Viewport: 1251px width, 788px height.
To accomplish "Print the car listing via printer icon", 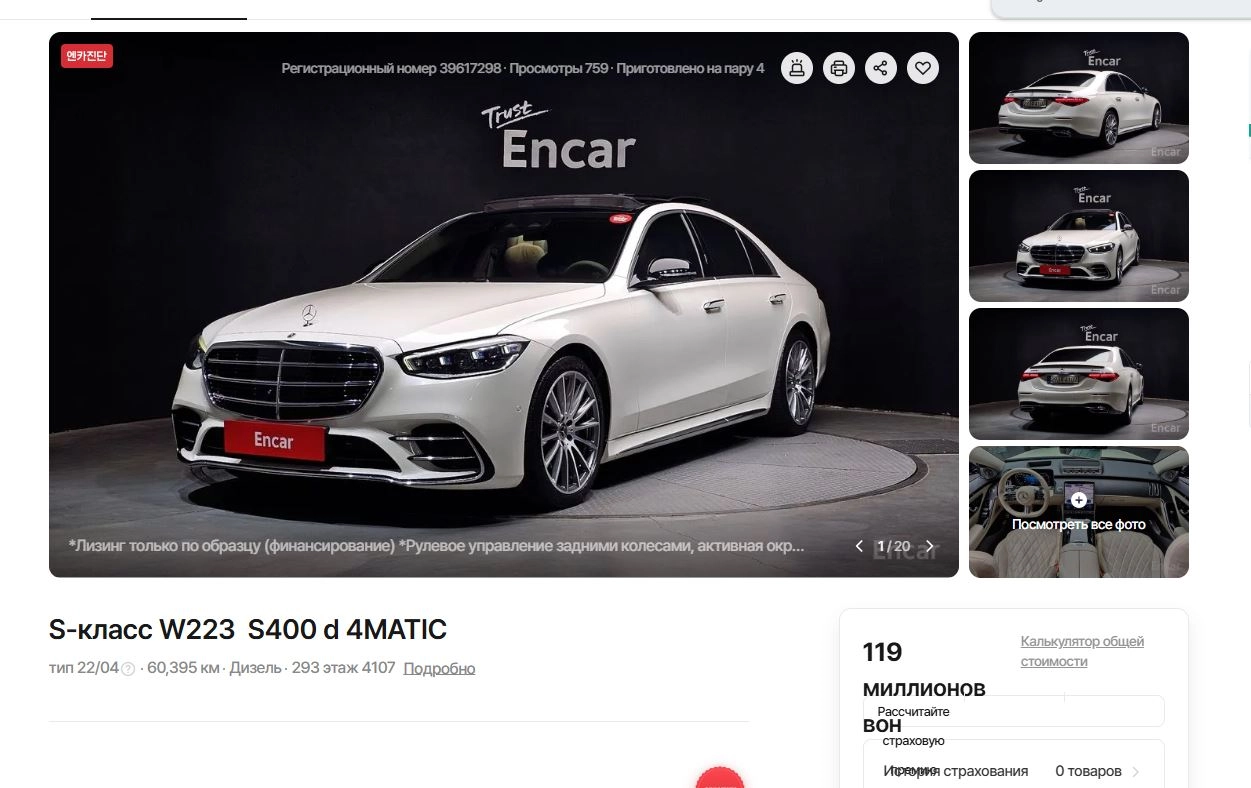I will pos(839,68).
